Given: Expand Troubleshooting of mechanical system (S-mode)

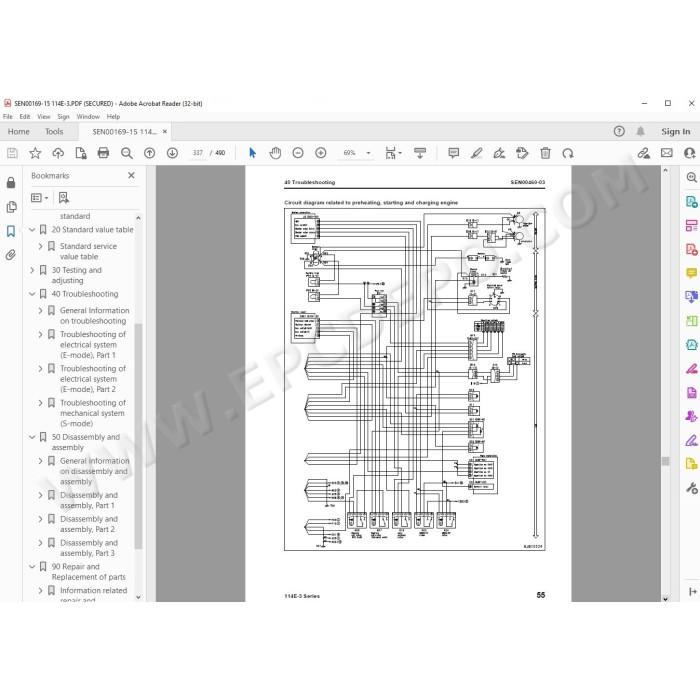Looking at the screenshot, I should click(41, 403).
